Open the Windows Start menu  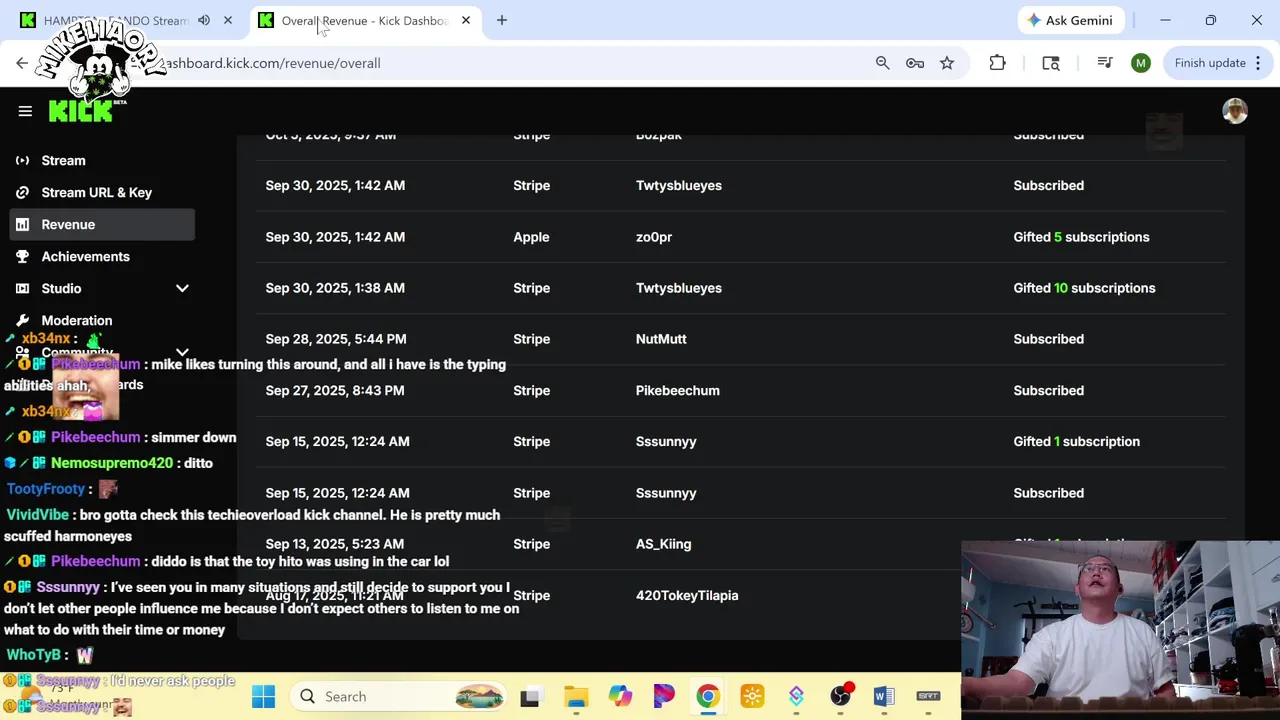(x=263, y=696)
